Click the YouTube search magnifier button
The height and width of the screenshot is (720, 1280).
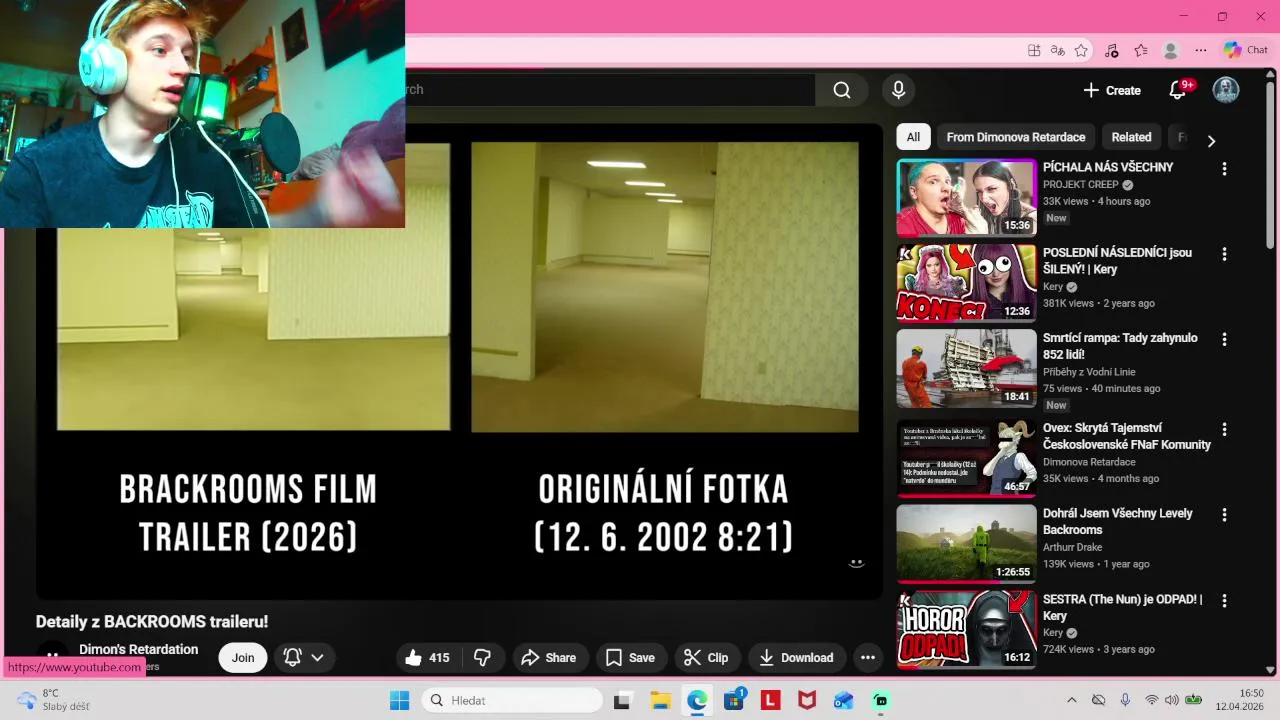pyautogui.click(x=842, y=90)
